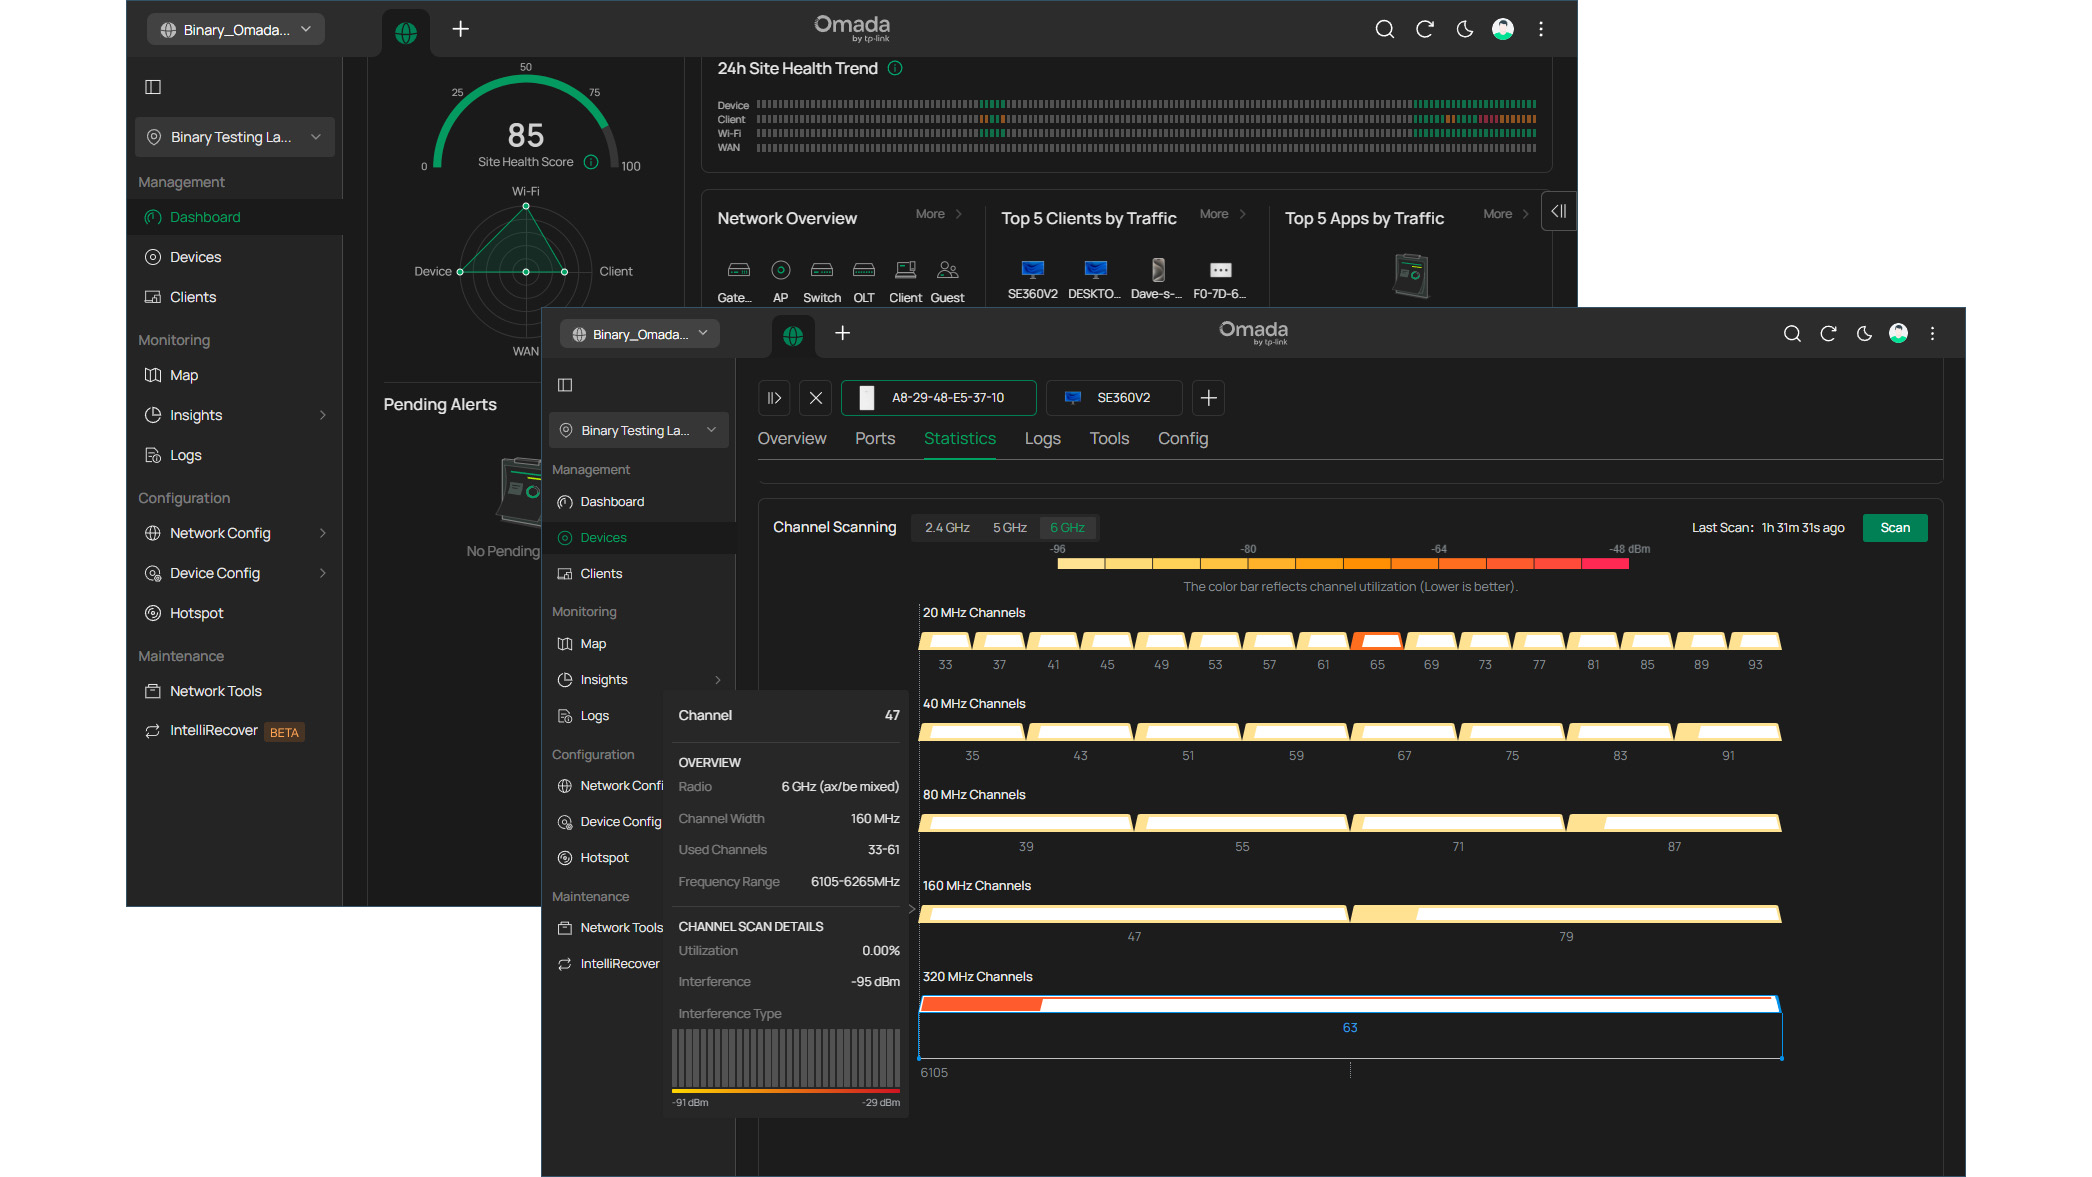Open user avatar menu in front window

(x=1898, y=333)
